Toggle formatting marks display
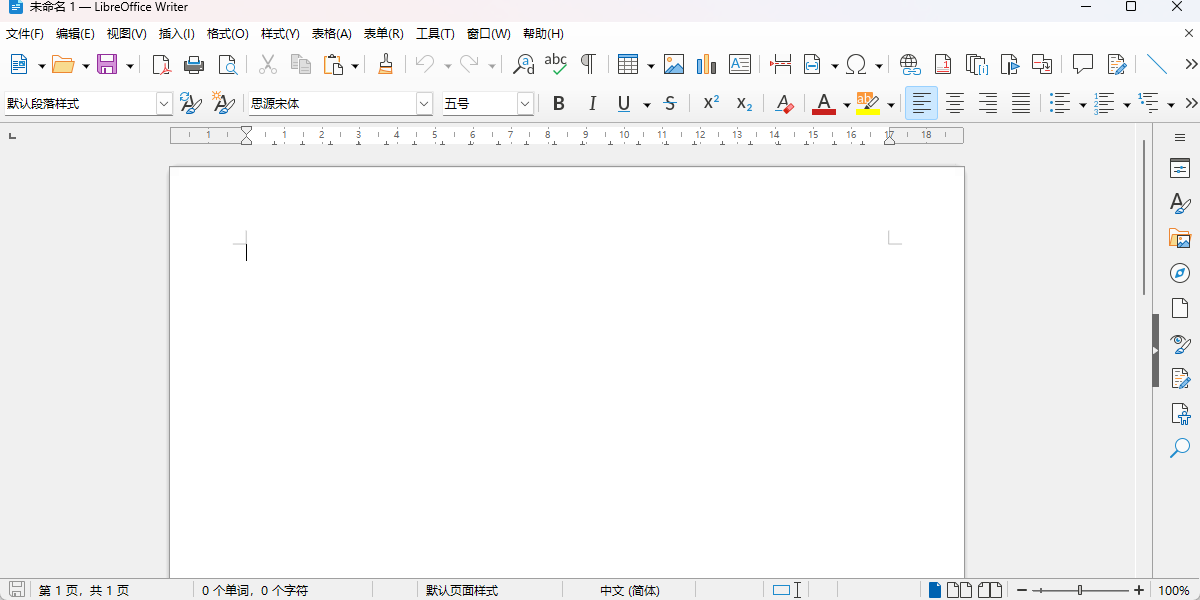This screenshot has height=600, width=1200. pyautogui.click(x=588, y=64)
